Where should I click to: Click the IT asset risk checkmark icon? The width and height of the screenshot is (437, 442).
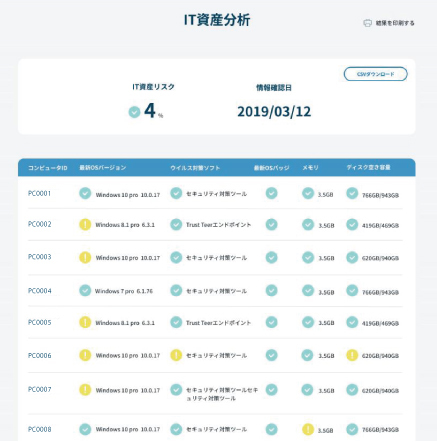pyautogui.click(x=134, y=112)
